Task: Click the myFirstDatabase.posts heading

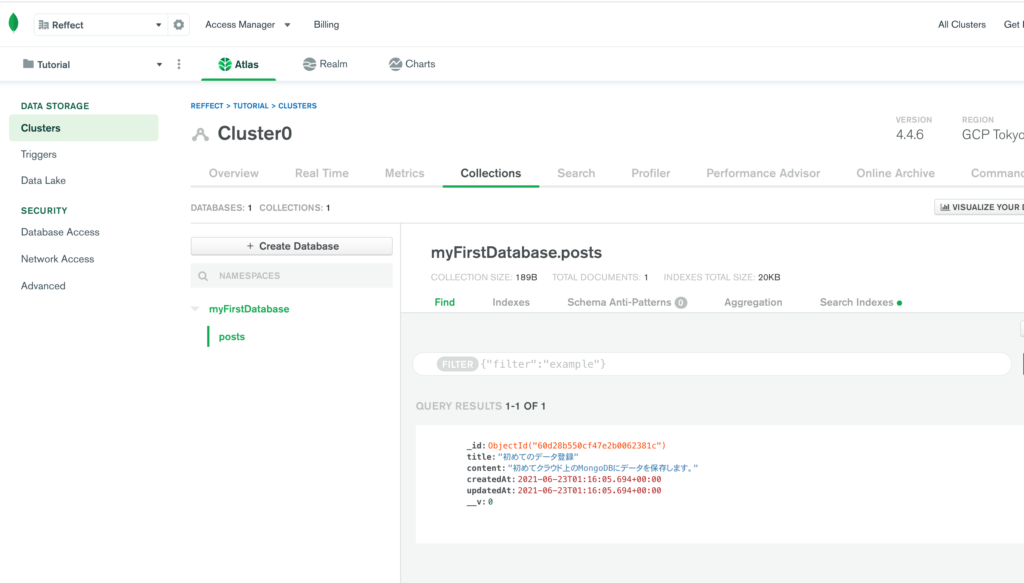Action: (x=516, y=253)
